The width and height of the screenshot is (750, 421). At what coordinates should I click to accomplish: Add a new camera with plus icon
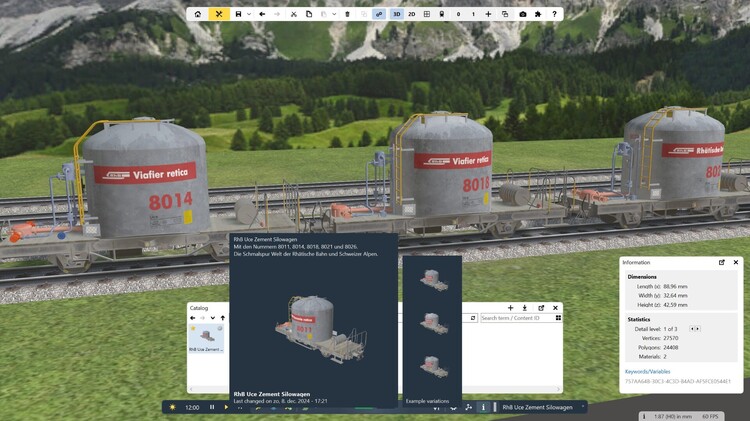click(x=488, y=14)
